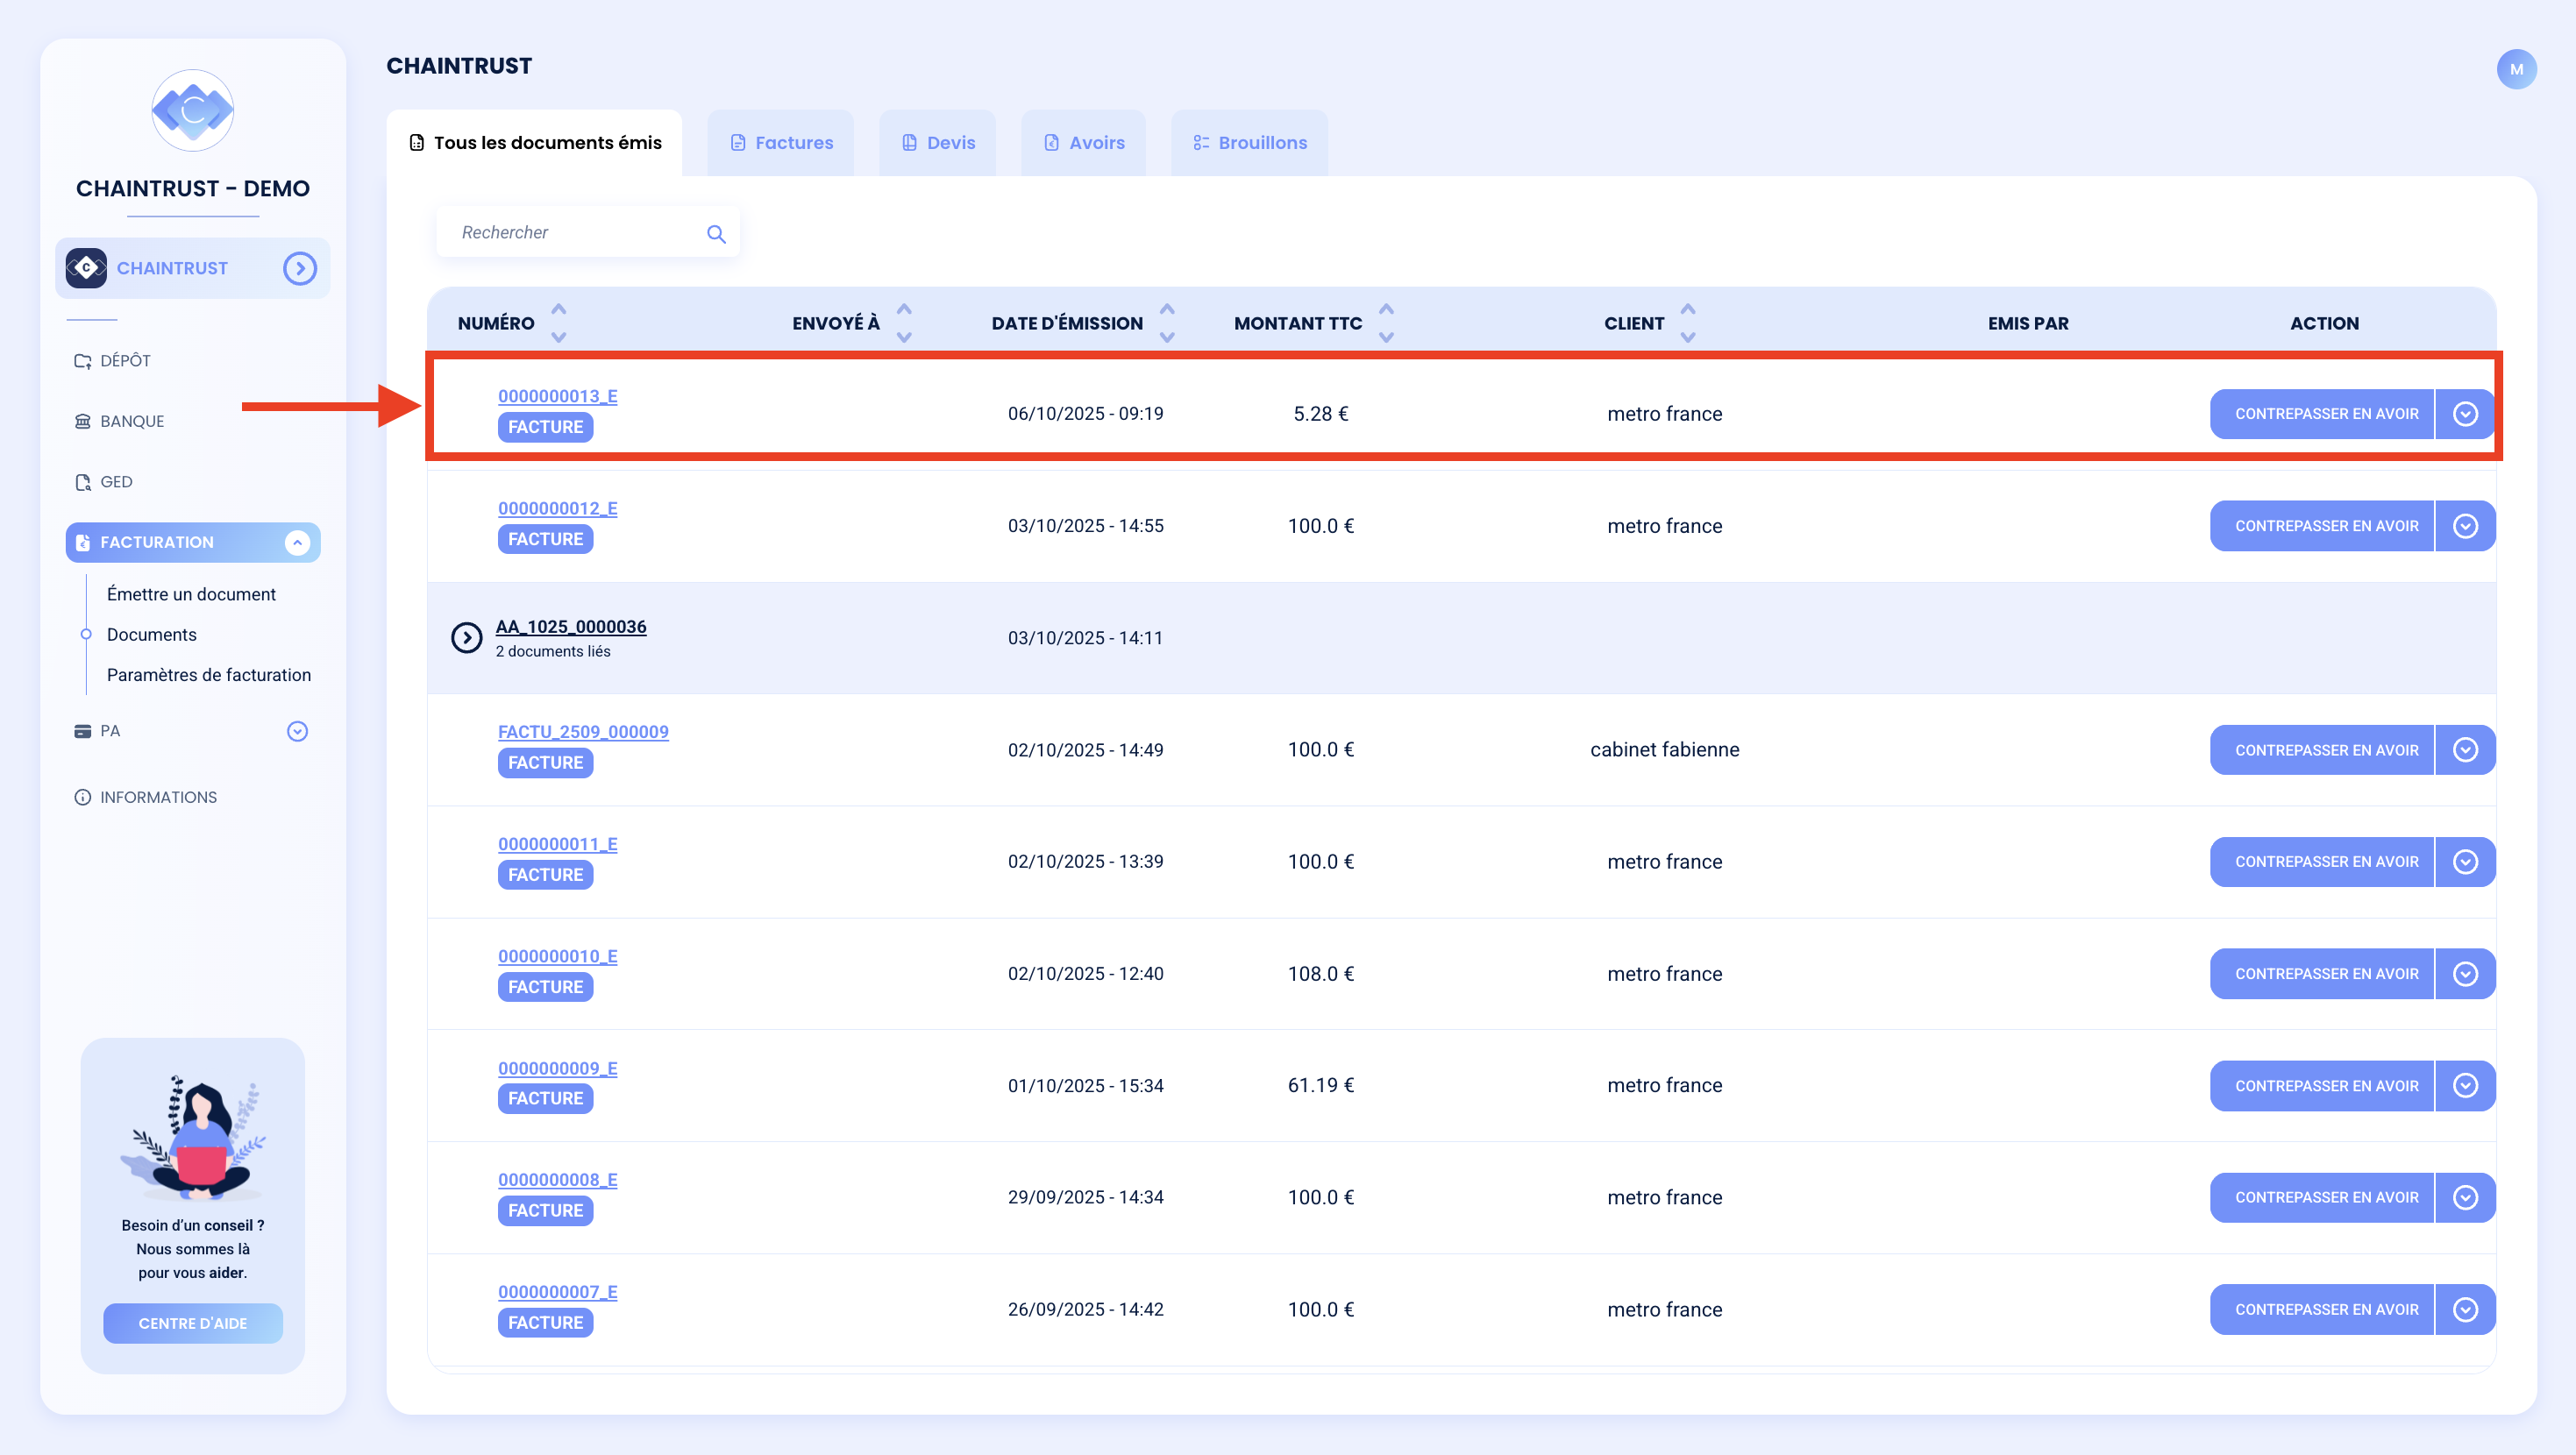Switch to the Avoirs tab
The width and height of the screenshot is (2576, 1455).
1084,143
